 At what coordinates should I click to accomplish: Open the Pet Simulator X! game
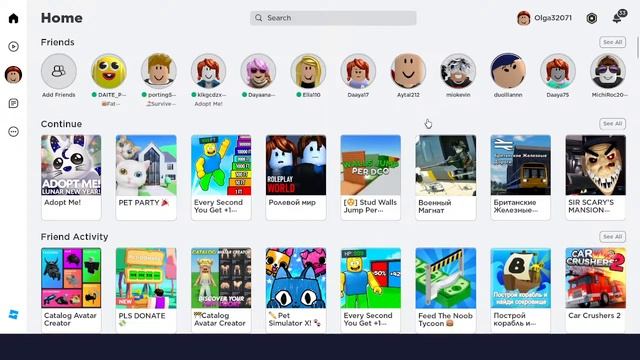[x=296, y=290]
